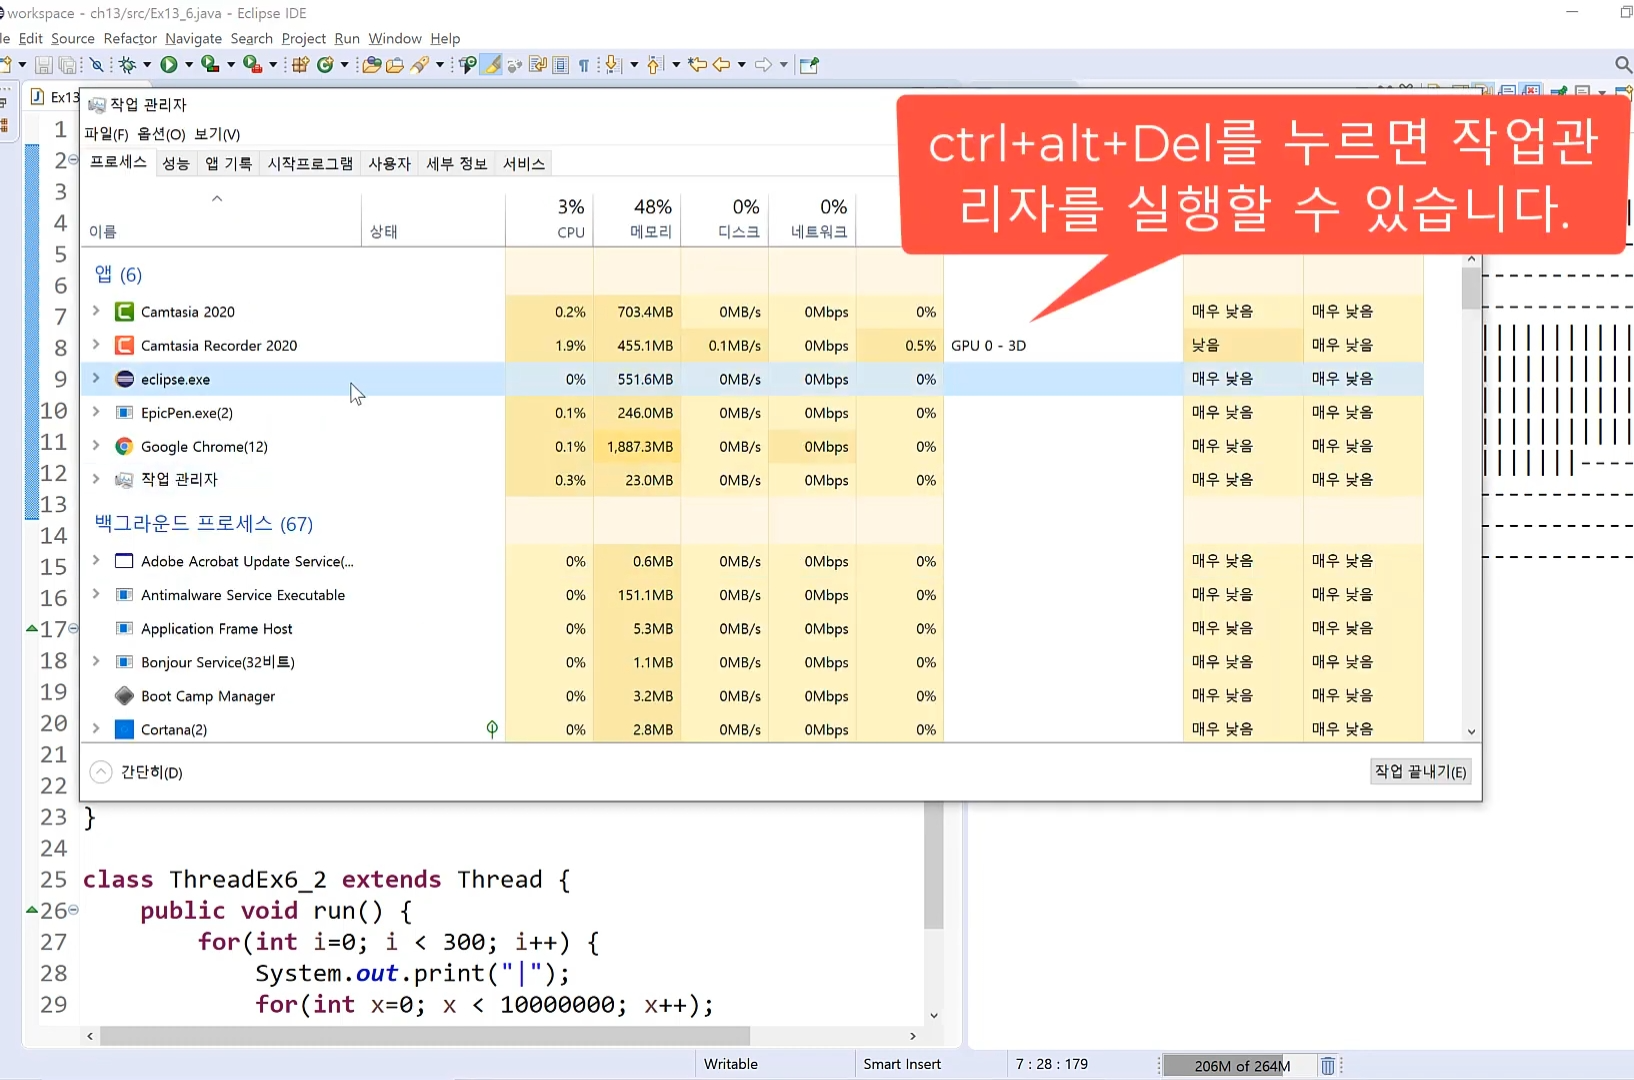Expand the Google Chrome(12) process group
Image resolution: width=1634 pixels, height=1080 pixels.
point(96,445)
